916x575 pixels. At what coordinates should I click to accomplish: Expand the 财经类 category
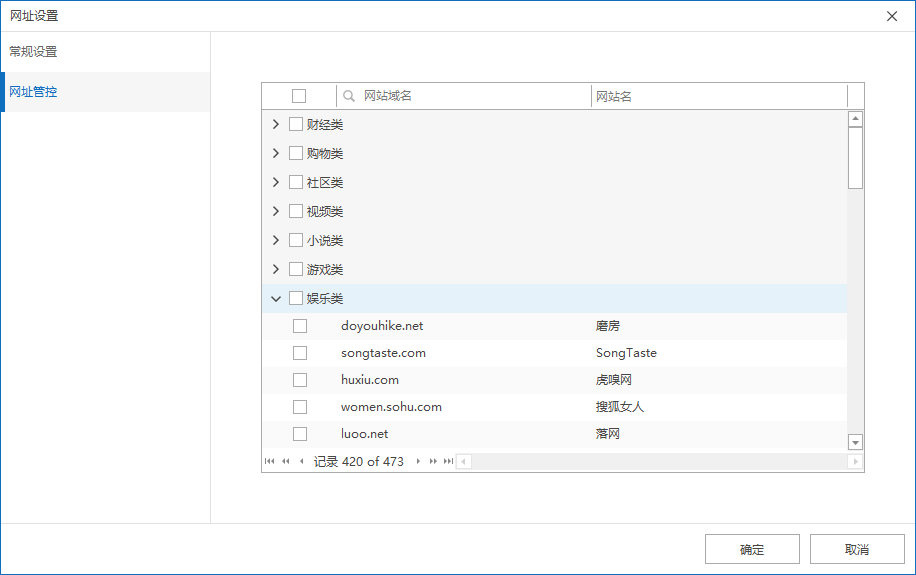pyautogui.click(x=276, y=125)
